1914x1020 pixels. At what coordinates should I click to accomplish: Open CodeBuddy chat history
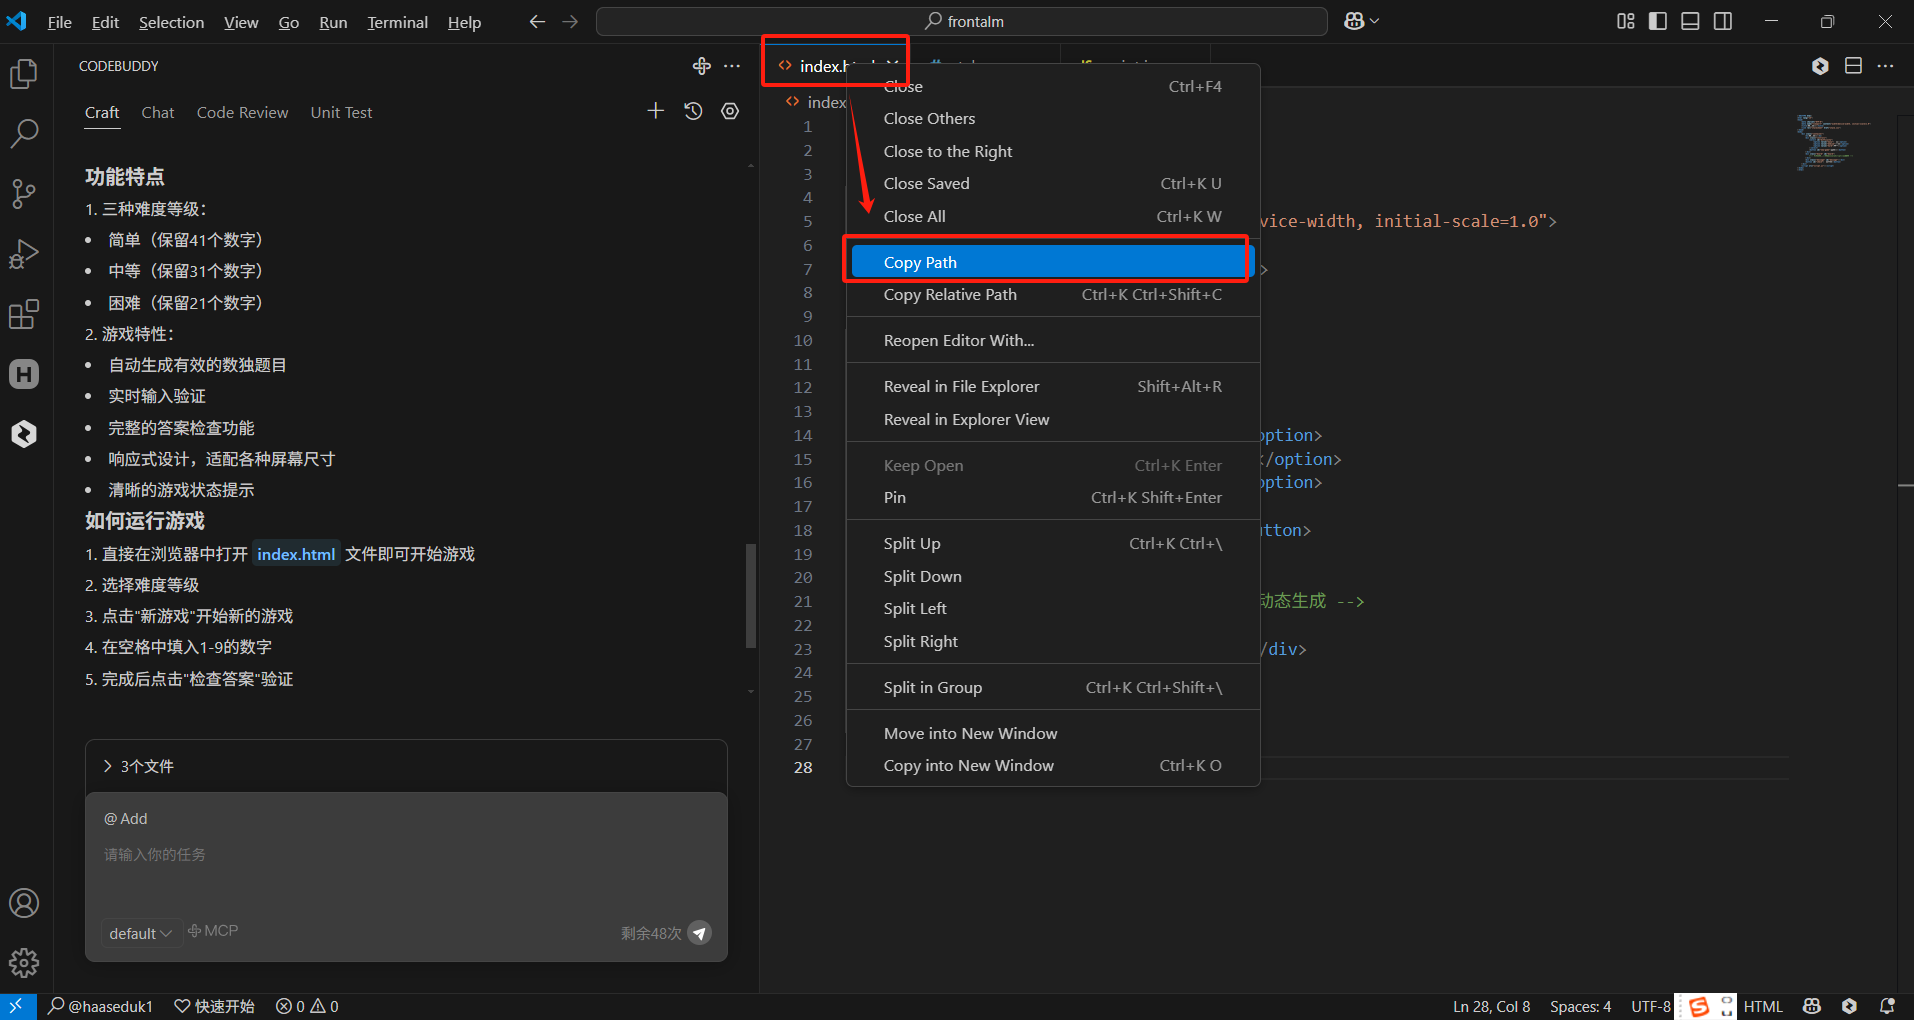pos(693,111)
